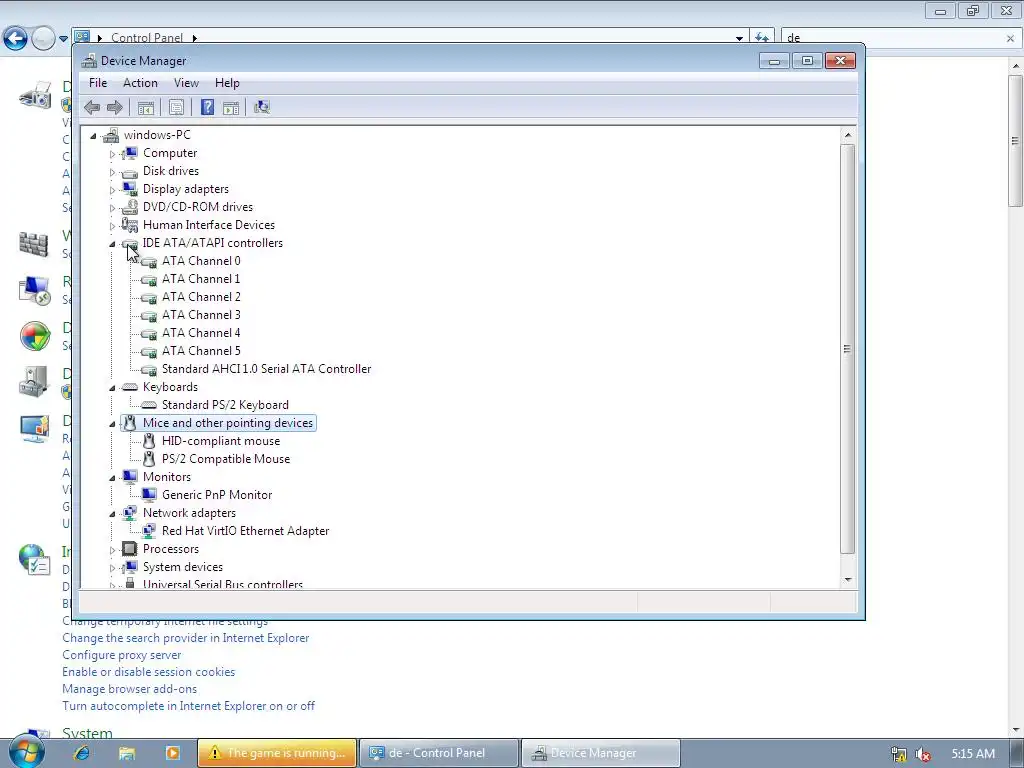The width and height of the screenshot is (1024, 768).
Task: Open the Action menu
Action: point(140,83)
